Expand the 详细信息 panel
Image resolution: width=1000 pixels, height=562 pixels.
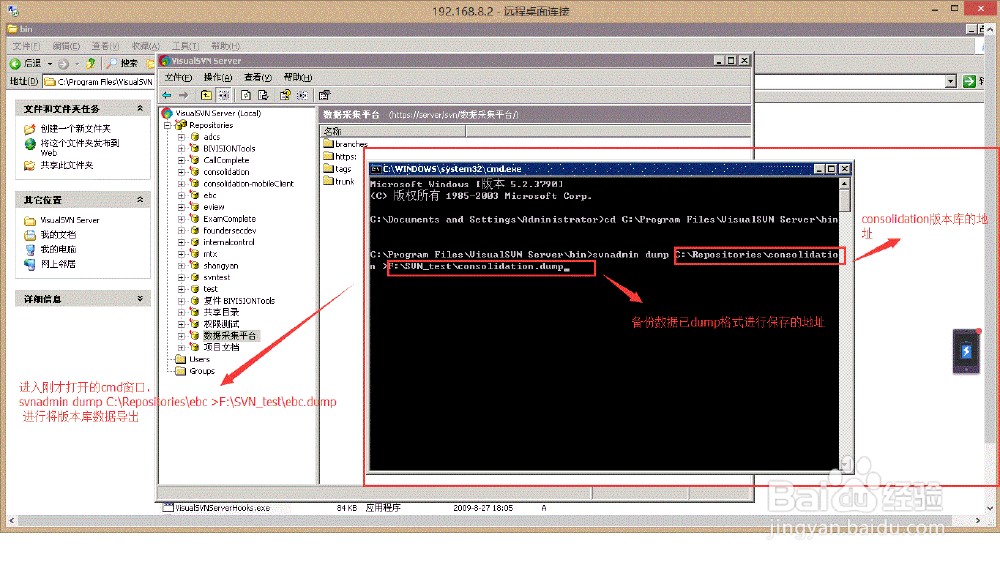(x=140, y=299)
